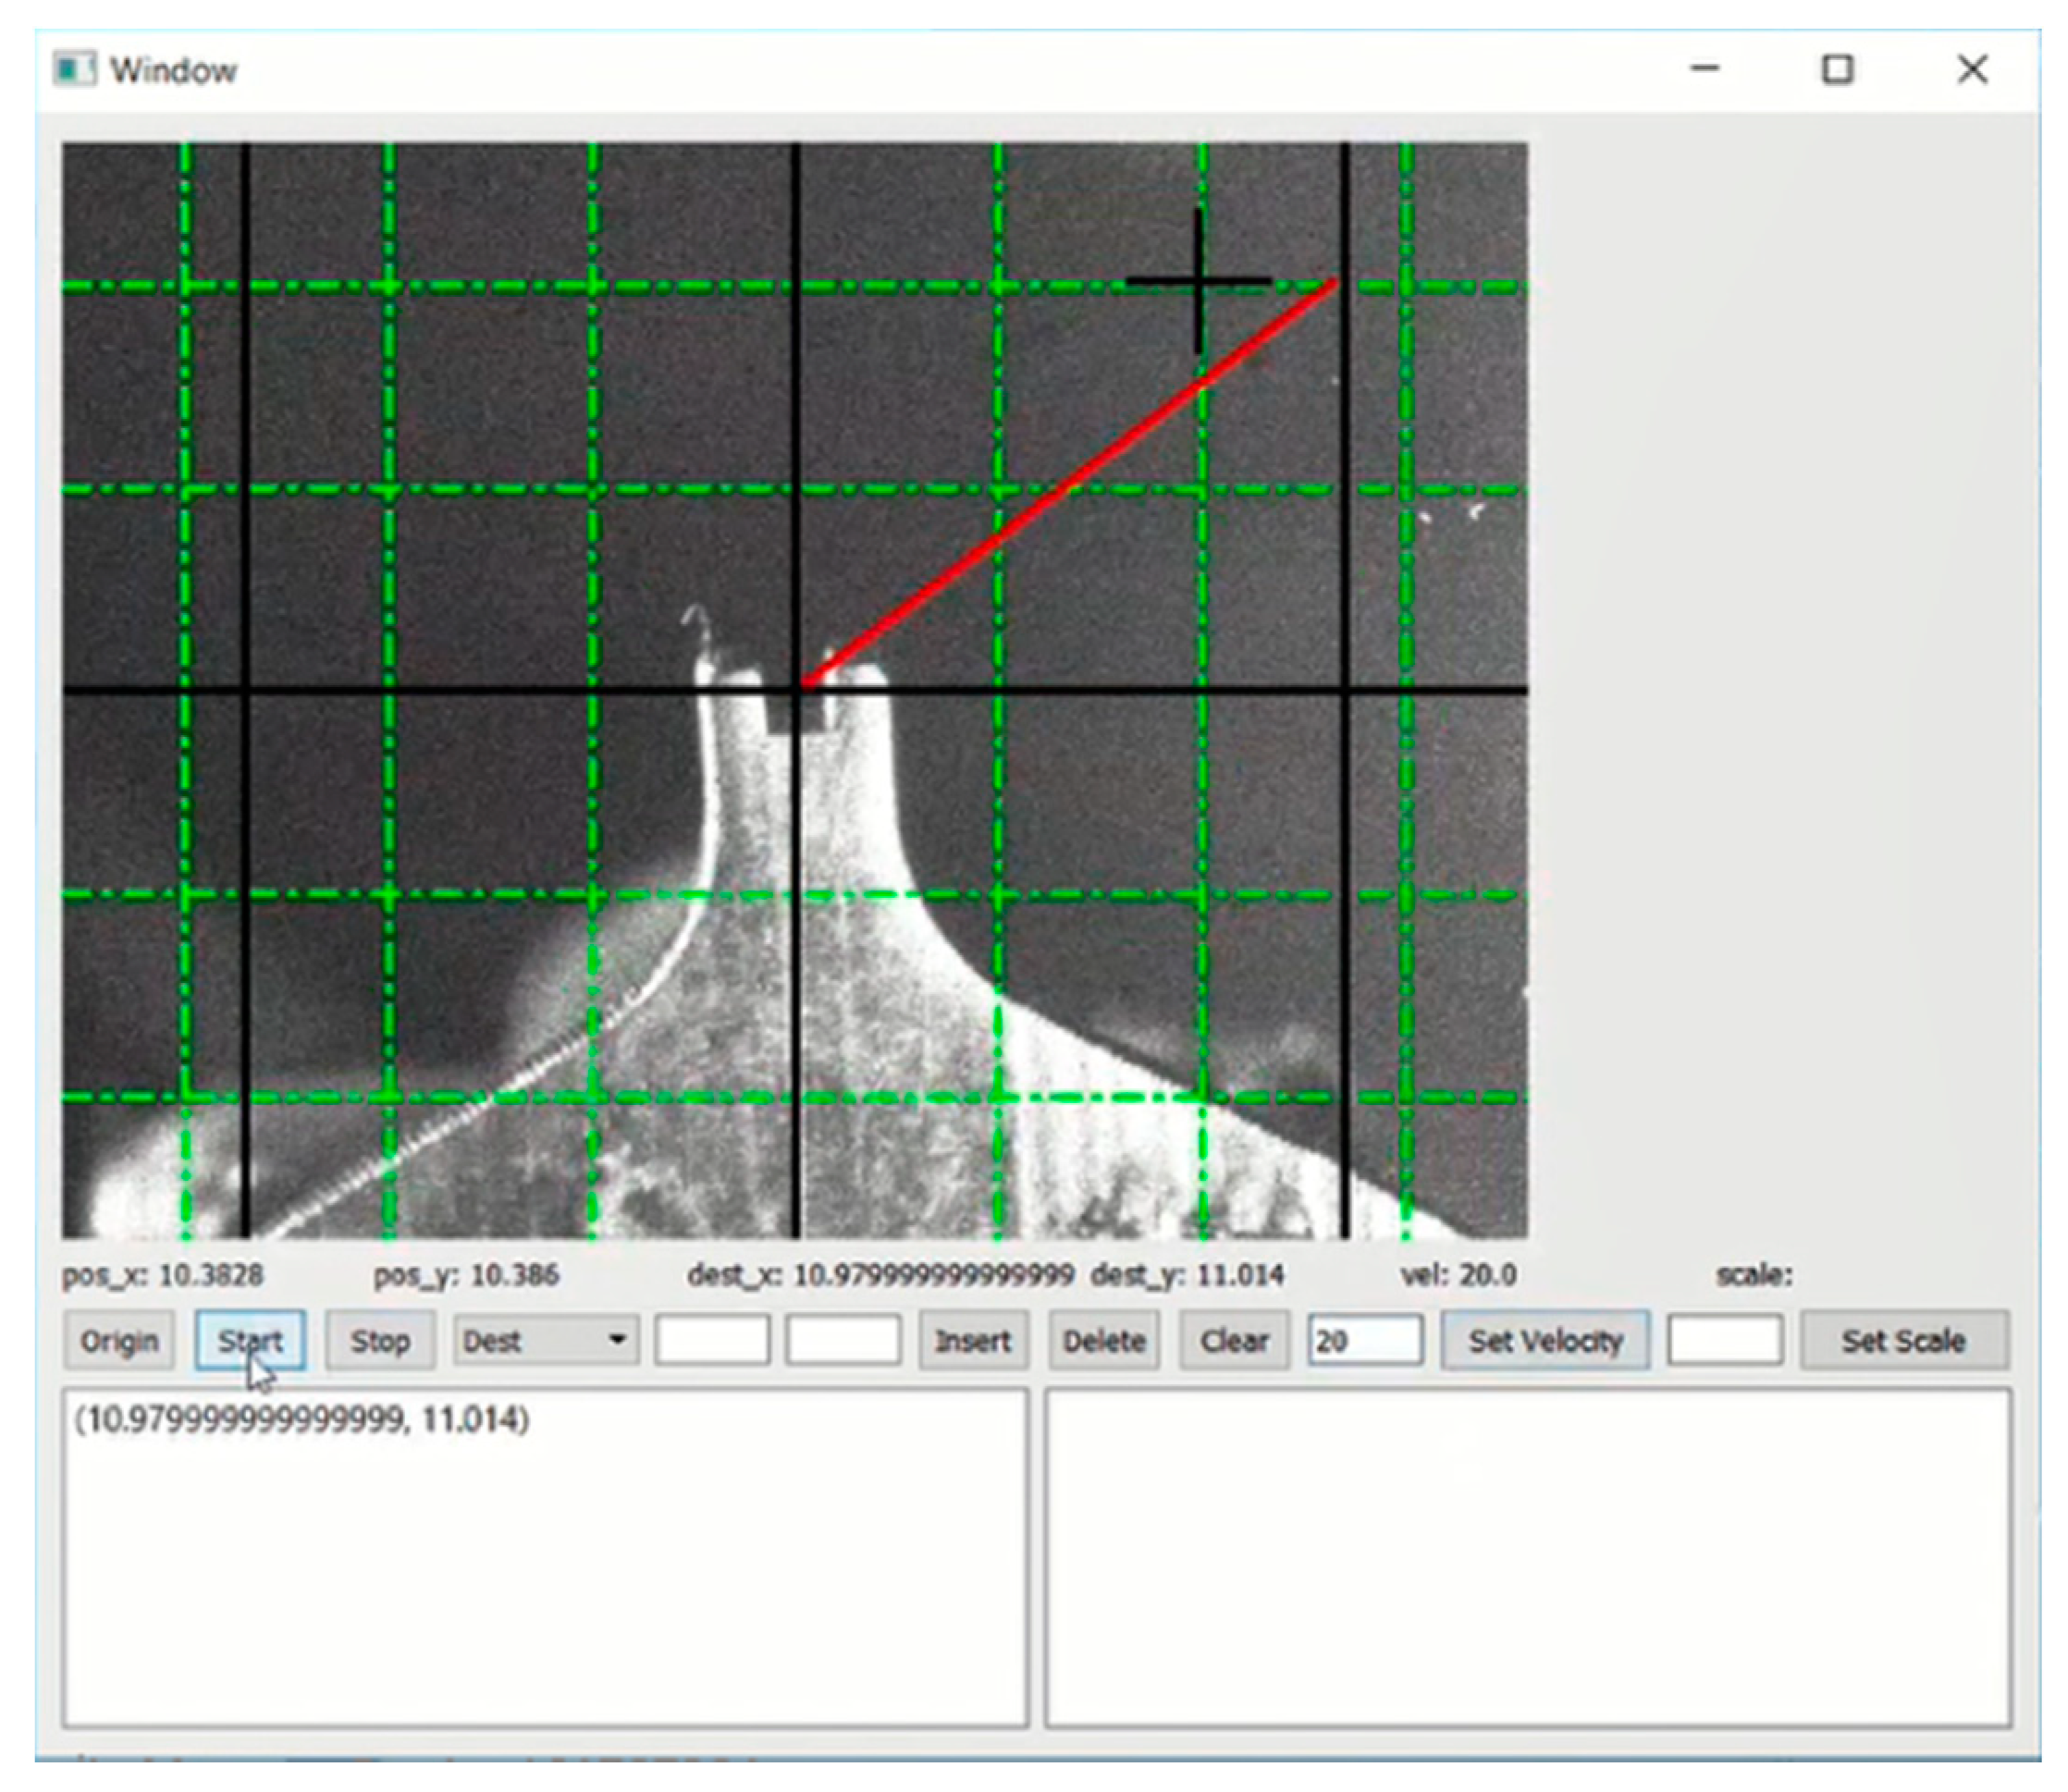Image resolution: width=2068 pixels, height=1792 pixels.
Task: Click the empty right list panel
Action: [1528, 1557]
